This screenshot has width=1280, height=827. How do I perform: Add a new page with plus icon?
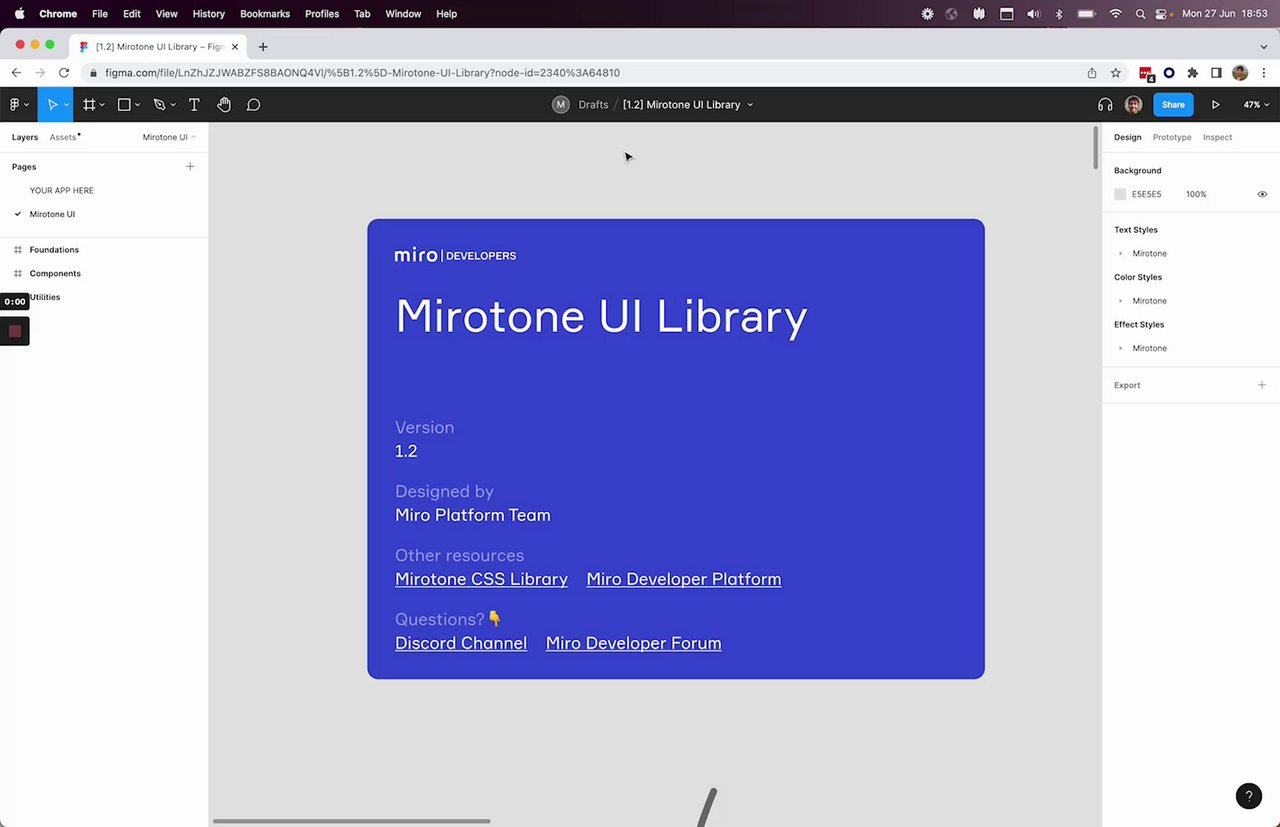point(190,167)
